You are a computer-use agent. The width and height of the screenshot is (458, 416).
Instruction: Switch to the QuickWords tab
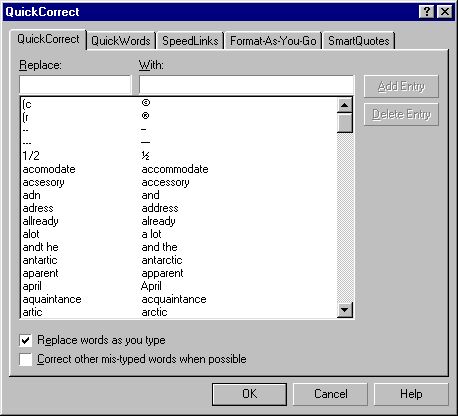pyautogui.click(x=121, y=41)
